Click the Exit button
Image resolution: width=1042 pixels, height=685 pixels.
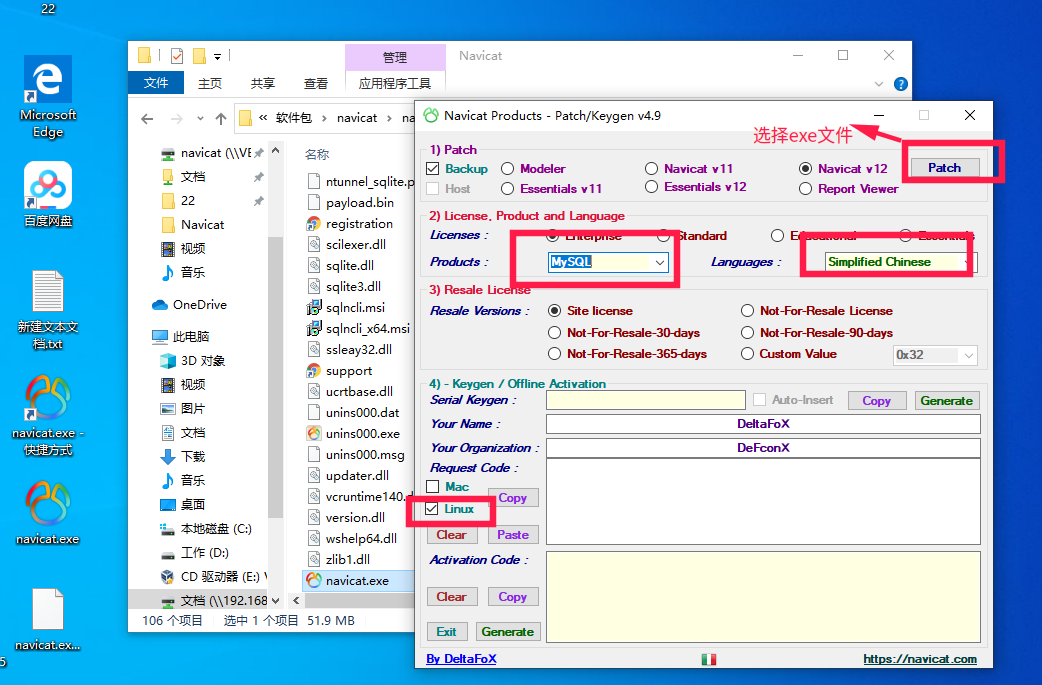point(447,631)
